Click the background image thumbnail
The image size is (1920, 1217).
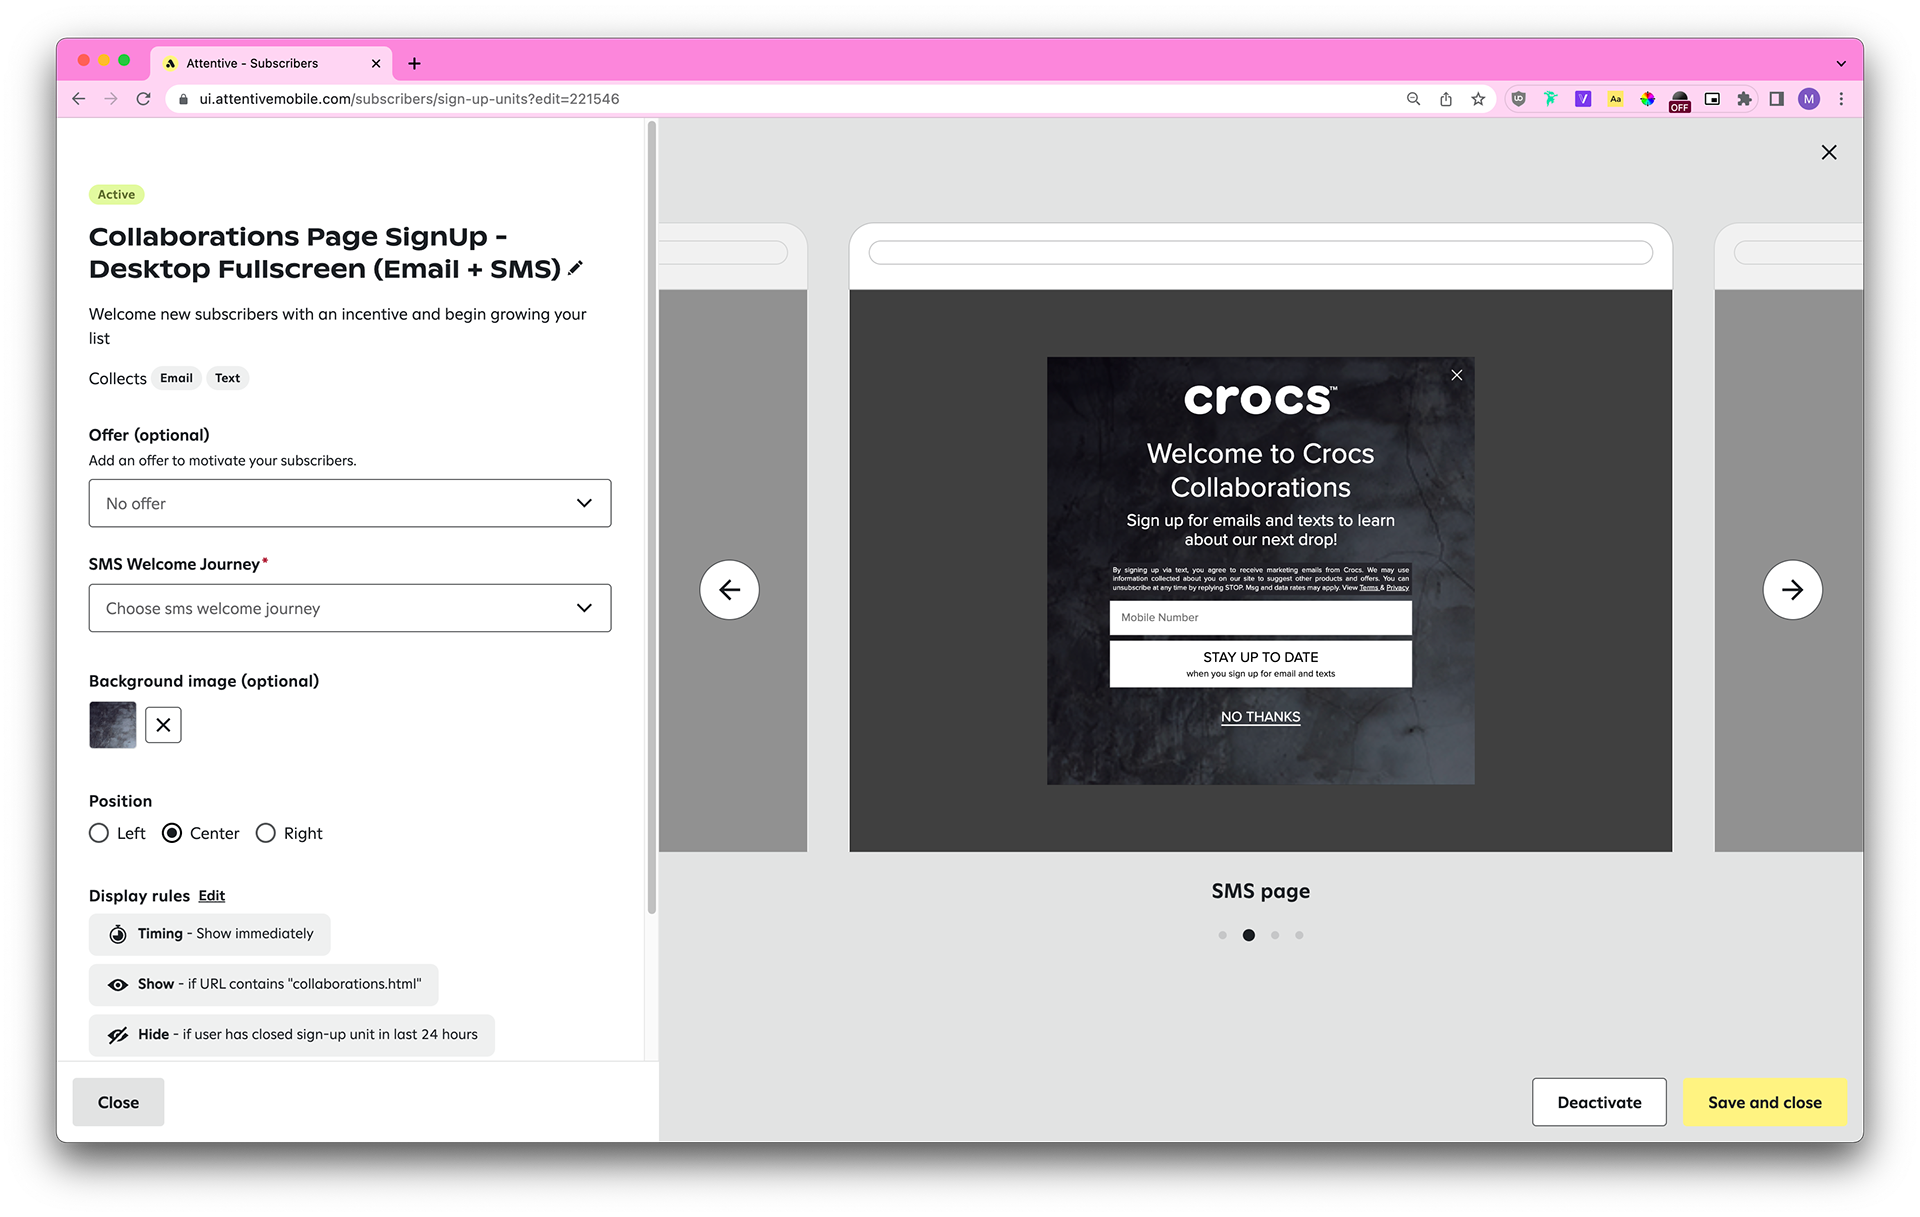[113, 725]
